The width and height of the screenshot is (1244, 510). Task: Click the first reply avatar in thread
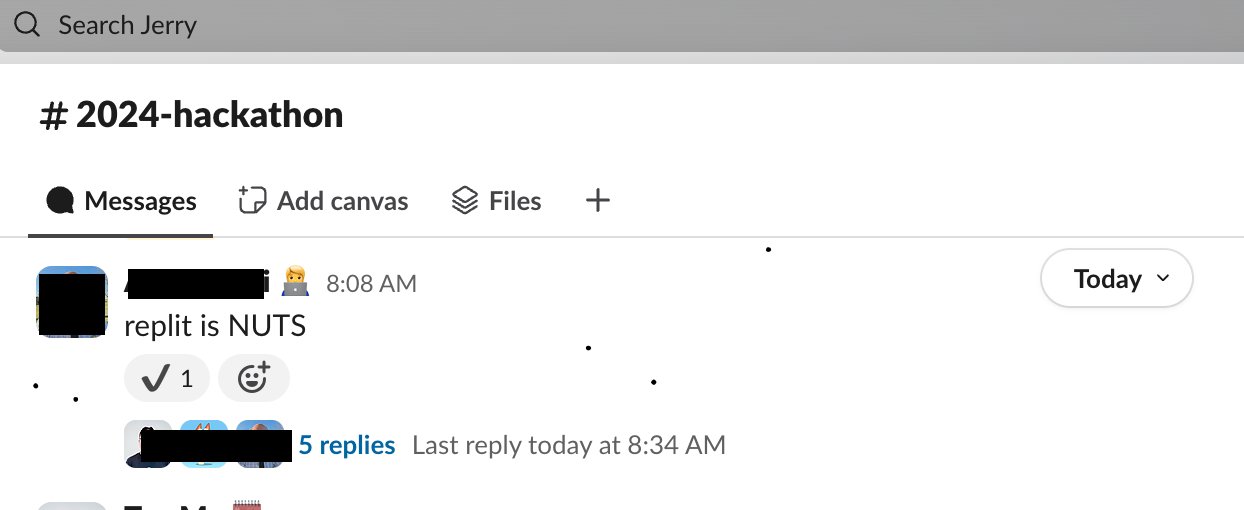pyautogui.click(x=147, y=444)
